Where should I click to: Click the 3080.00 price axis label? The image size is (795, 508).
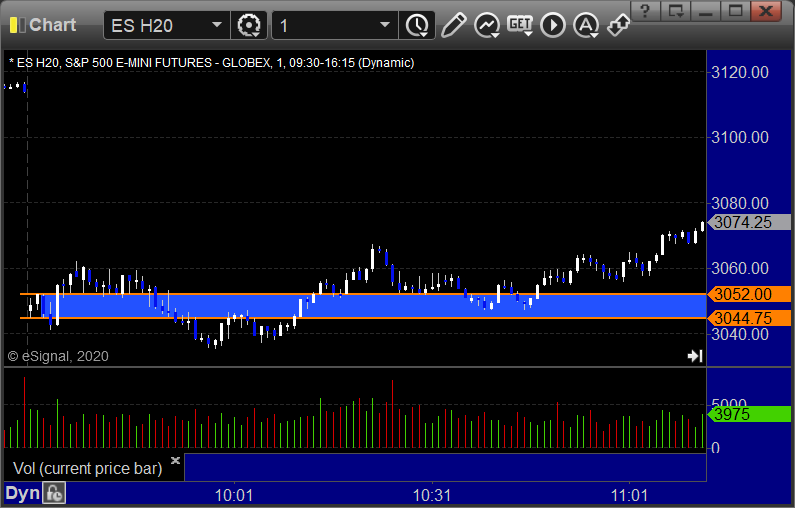pyautogui.click(x=740, y=203)
